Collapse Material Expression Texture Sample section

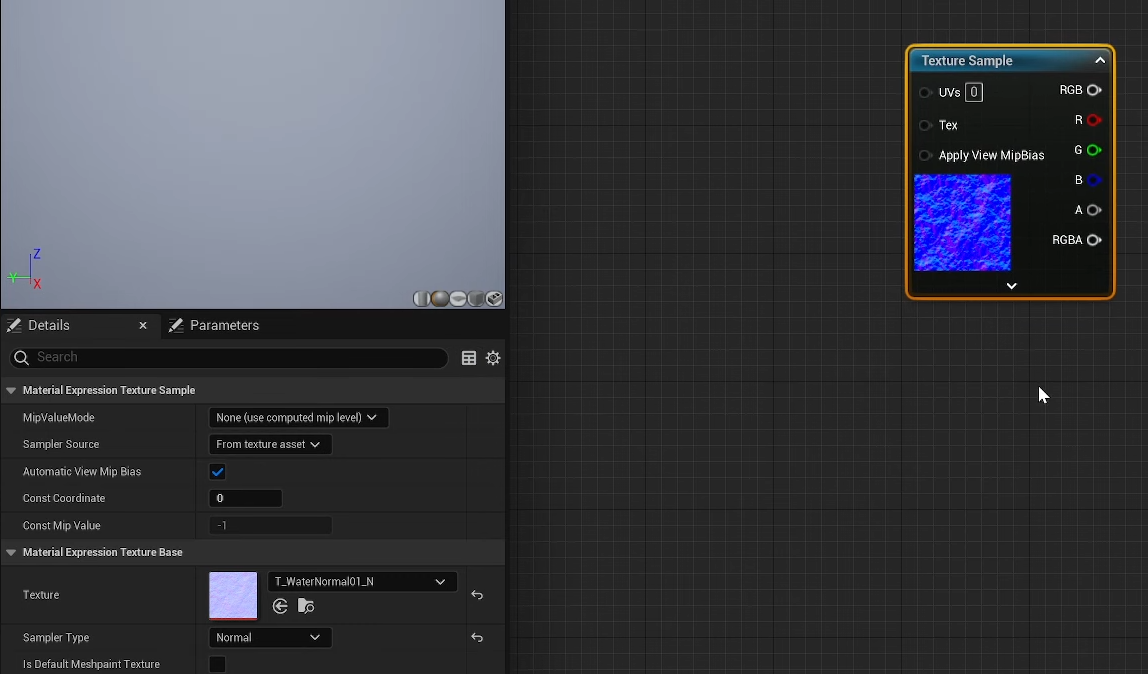[x=11, y=391]
